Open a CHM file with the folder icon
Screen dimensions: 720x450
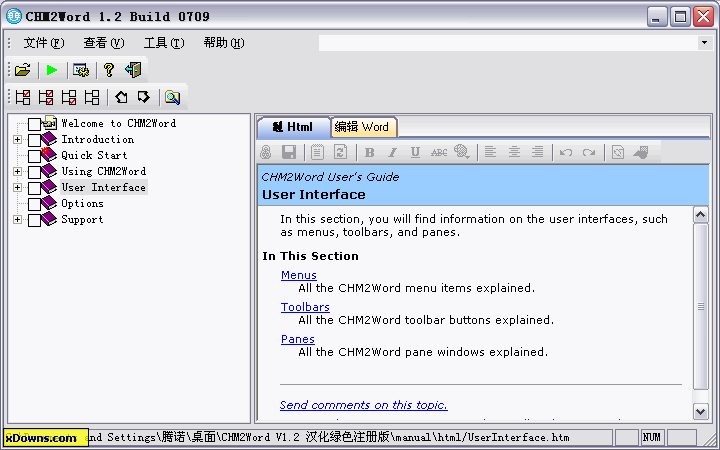pos(22,70)
